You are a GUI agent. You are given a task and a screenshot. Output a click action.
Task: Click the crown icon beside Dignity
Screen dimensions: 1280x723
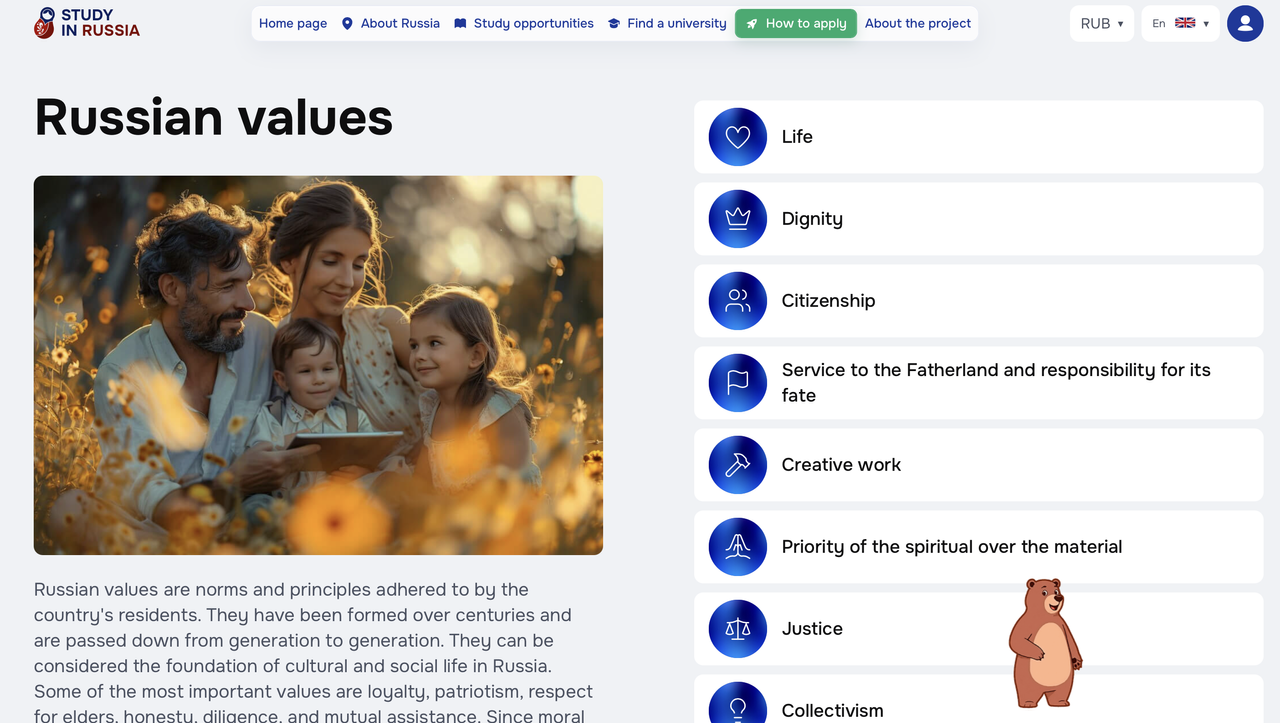coord(738,219)
